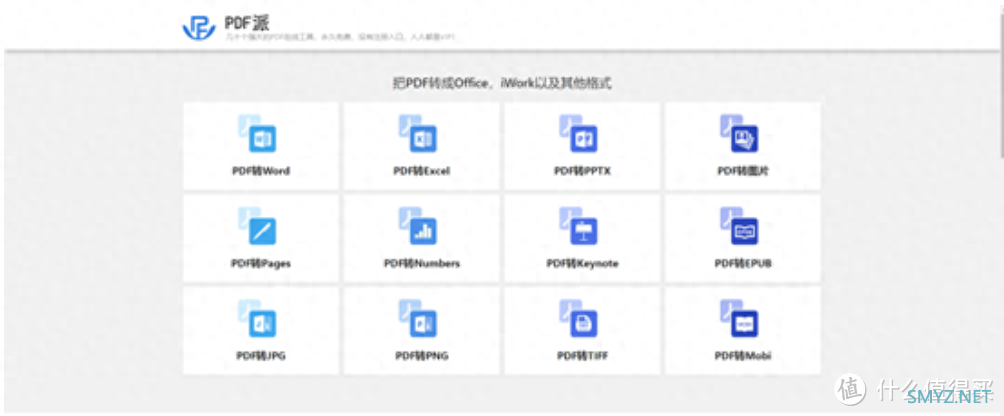Click the PDF转PPTX label
Viewport: 1004px width, 416px height.
coord(582,171)
